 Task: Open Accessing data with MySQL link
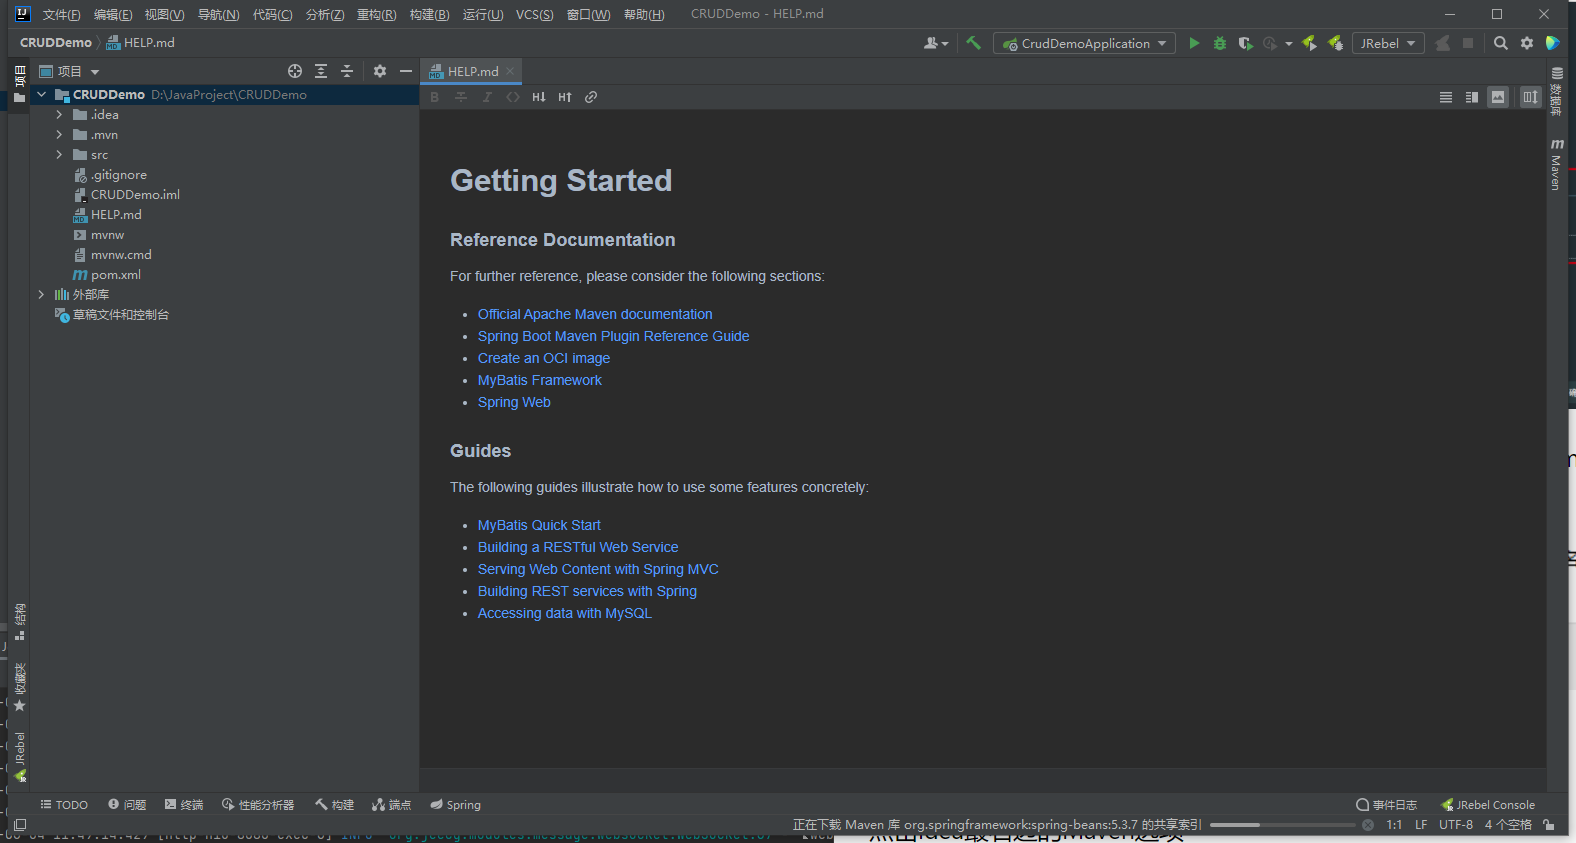pyautogui.click(x=565, y=613)
